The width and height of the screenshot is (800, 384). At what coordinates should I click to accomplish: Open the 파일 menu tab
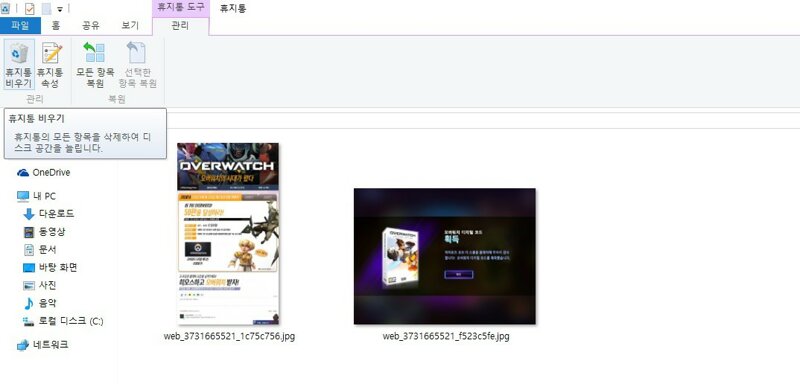(x=20, y=25)
